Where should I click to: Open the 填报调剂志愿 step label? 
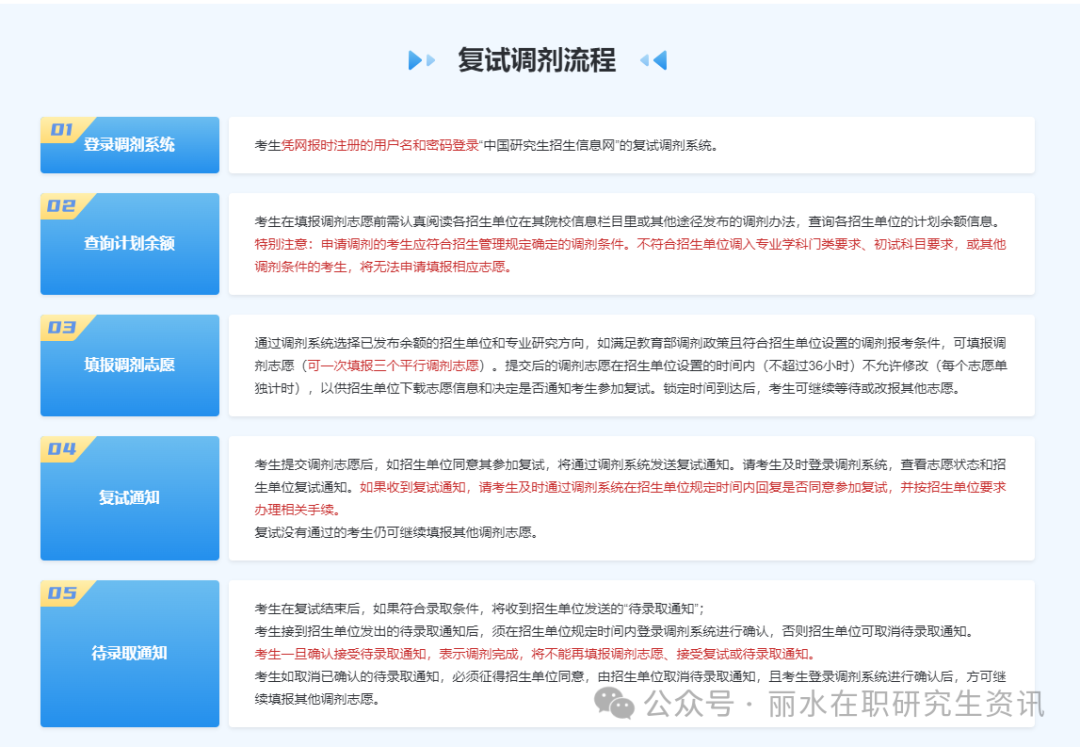pos(129,365)
